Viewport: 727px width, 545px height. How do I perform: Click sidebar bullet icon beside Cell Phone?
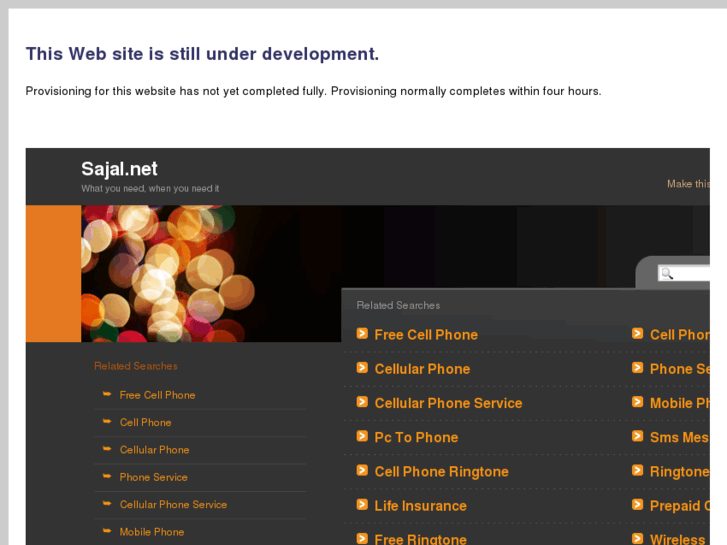pos(107,422)
